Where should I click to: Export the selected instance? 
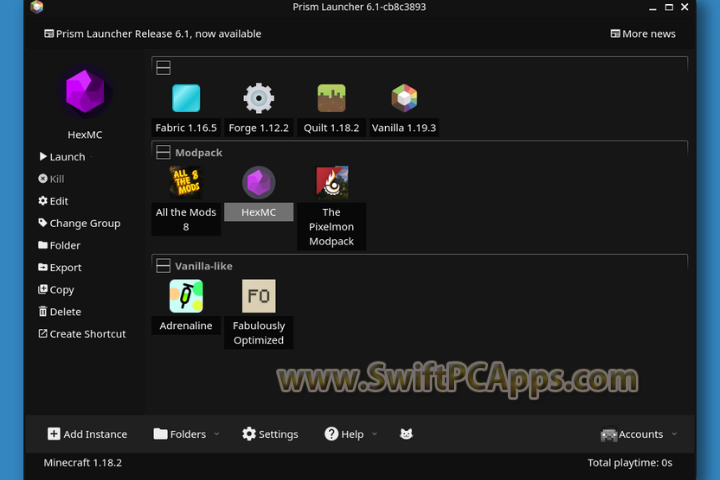[x=60, y=267]
